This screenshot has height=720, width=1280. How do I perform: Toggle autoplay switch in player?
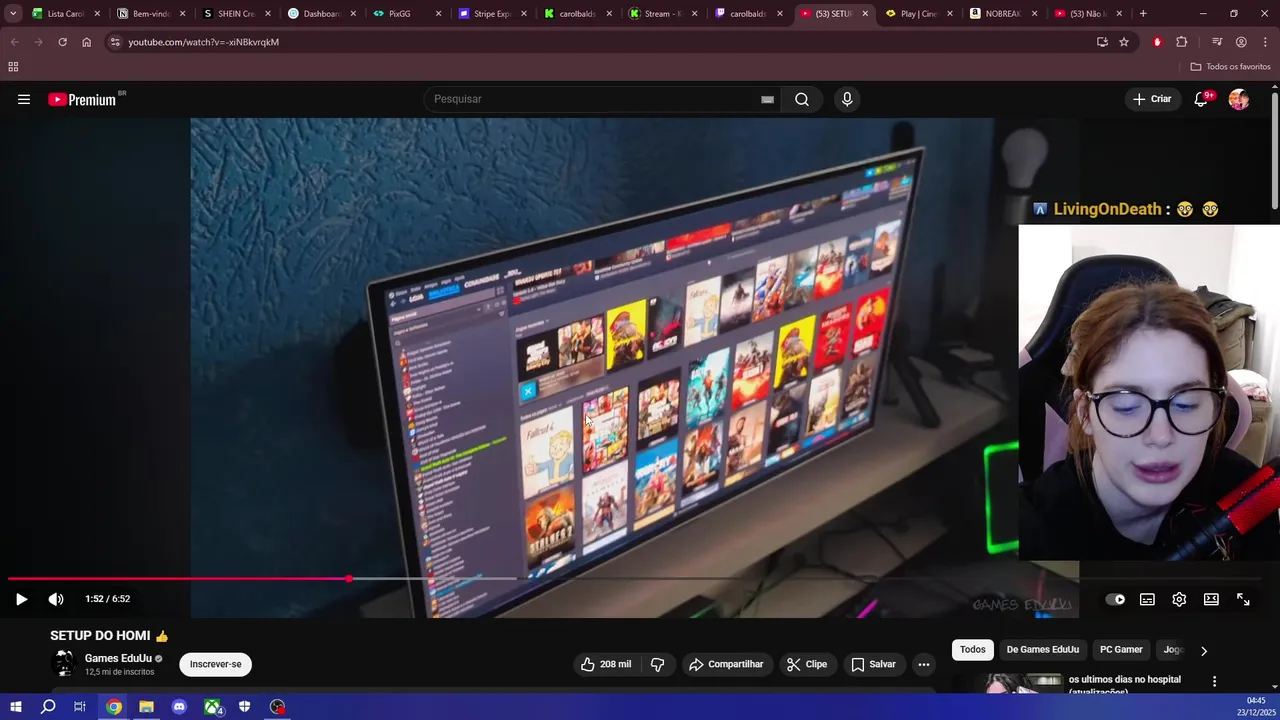click(x=1116, y=599)
